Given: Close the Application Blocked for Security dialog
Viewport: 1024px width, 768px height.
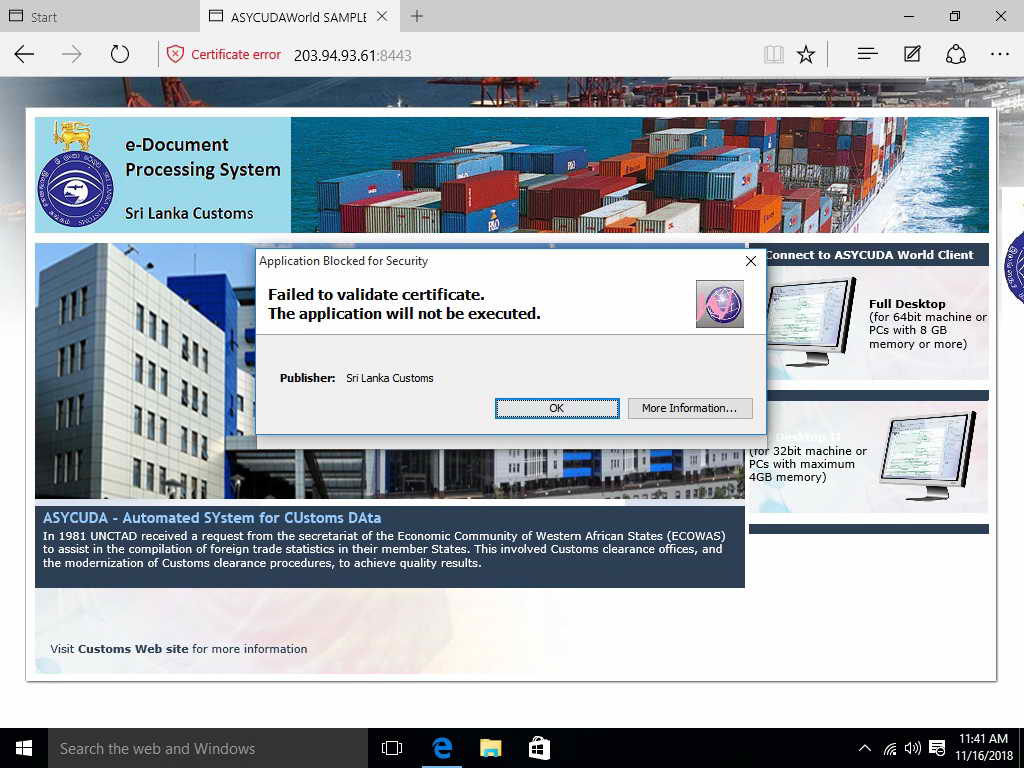Looking at the screenshot, I should coord(751,261).
